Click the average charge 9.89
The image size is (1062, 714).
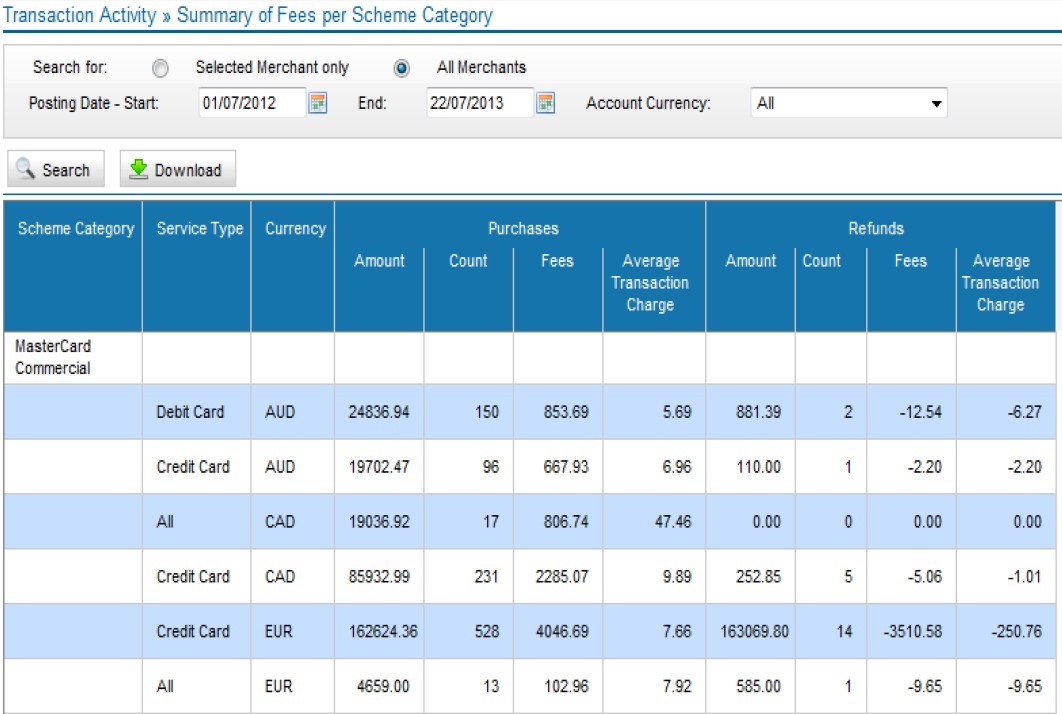point(677,576)
